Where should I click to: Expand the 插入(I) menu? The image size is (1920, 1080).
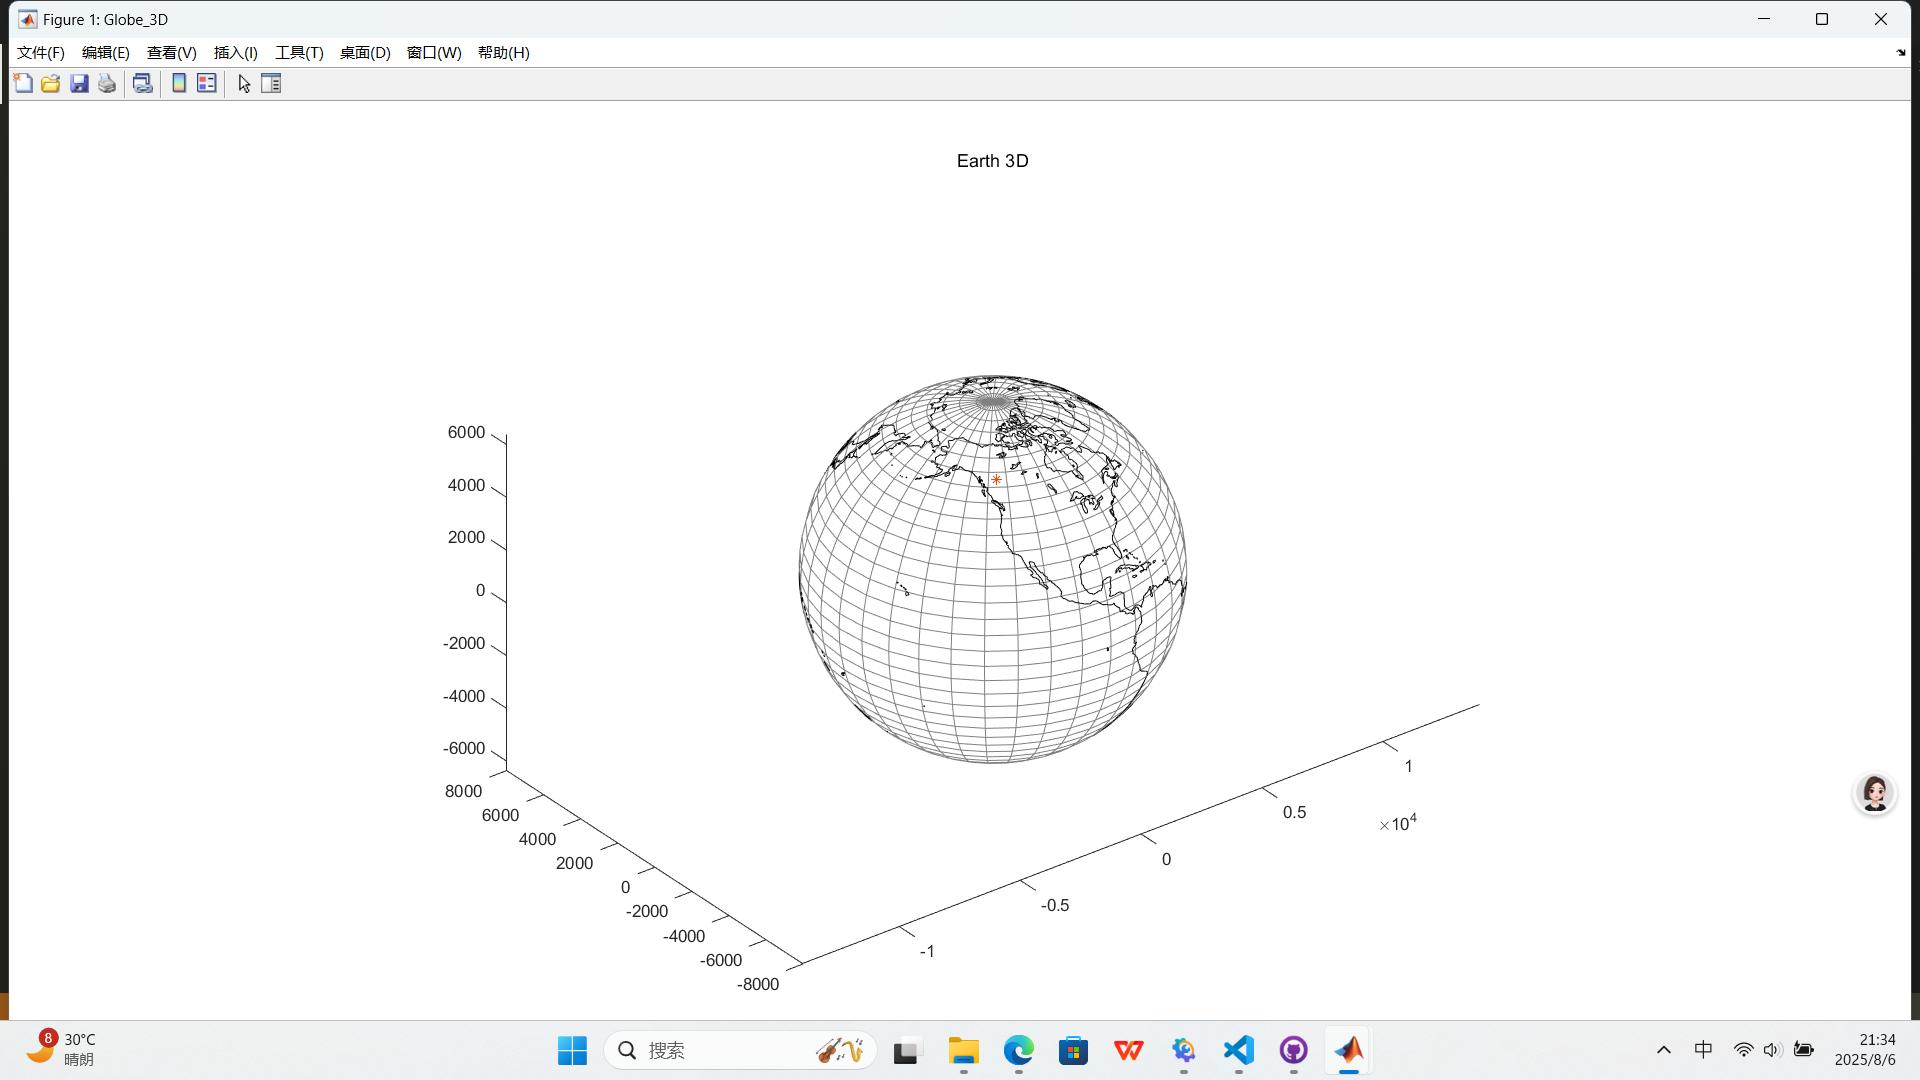tap(235, 53)
